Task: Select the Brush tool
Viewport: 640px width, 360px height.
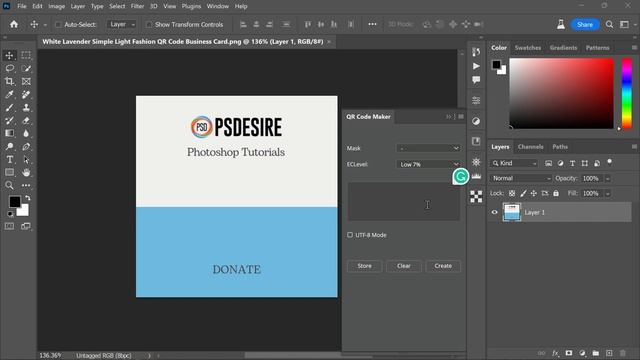Action: tap(9, 107)
